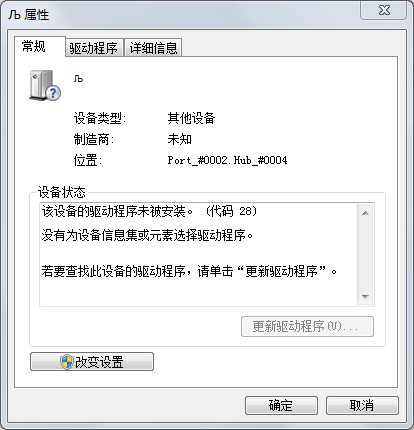The image size is (414, 430).
Task: Open the 驱动程序 tab
Action: (94, 48)
